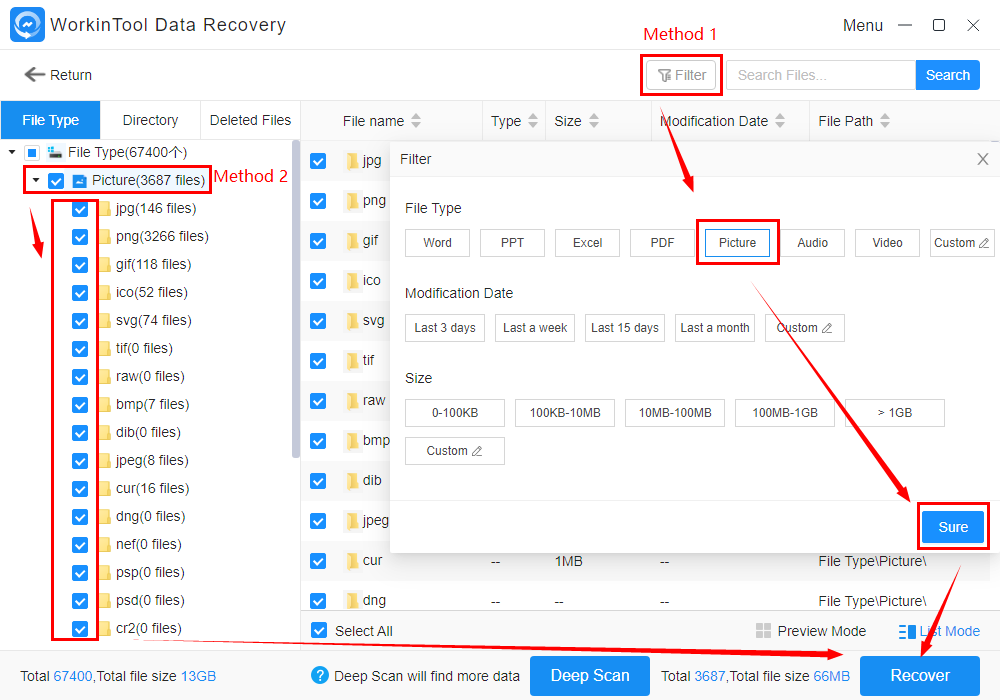The width and height of the screenshot is (1000, 700).
Task: Click the Size column sort icon
Action: click(594, 121)
